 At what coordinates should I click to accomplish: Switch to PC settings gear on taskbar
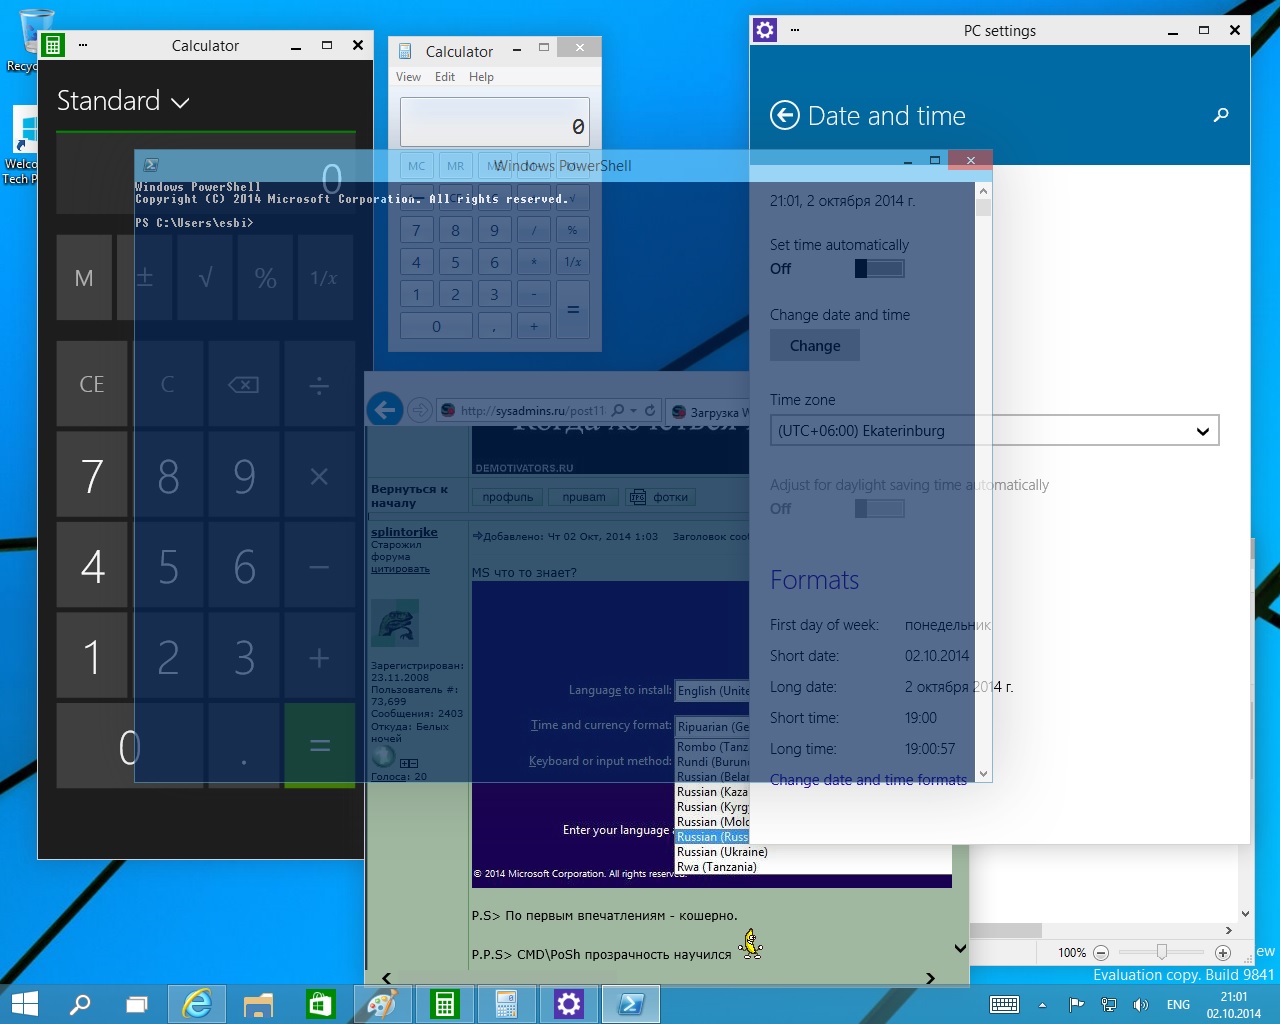[568, 1004]
